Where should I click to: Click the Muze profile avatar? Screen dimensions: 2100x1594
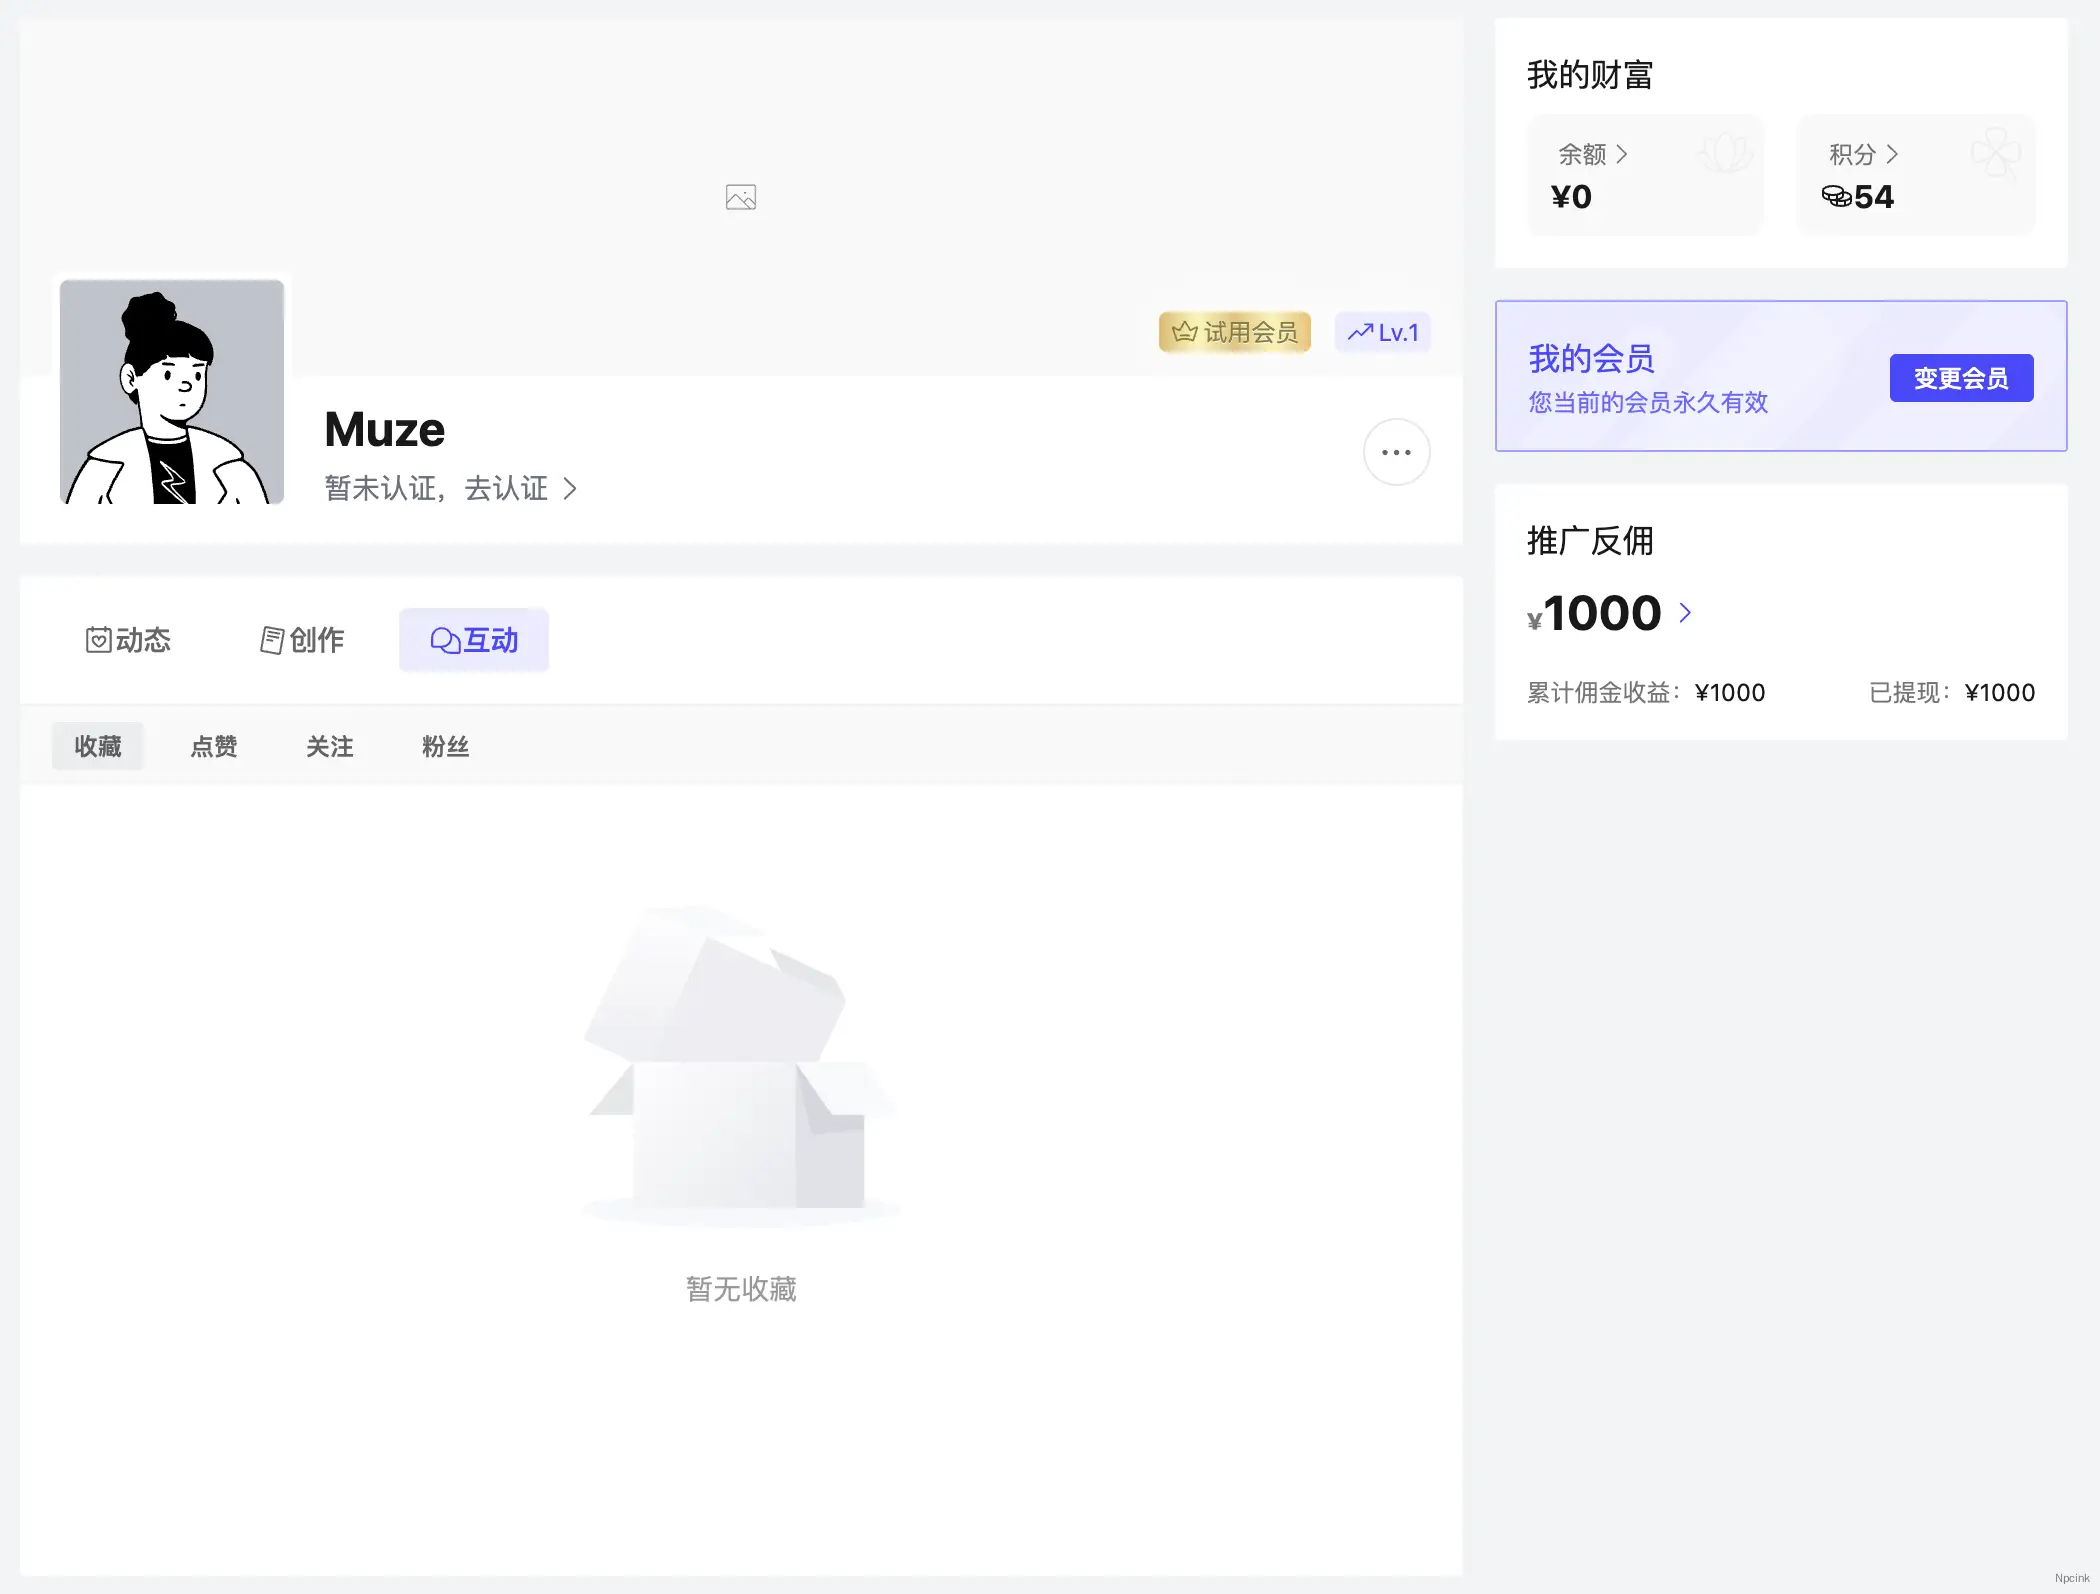click(x=172, y=392)
